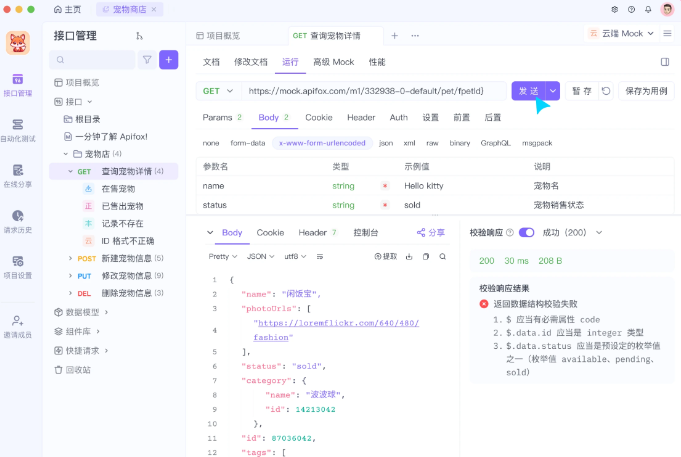Open the Params request tab
This screenshot has height=457, width=681.
pos(222,117)
